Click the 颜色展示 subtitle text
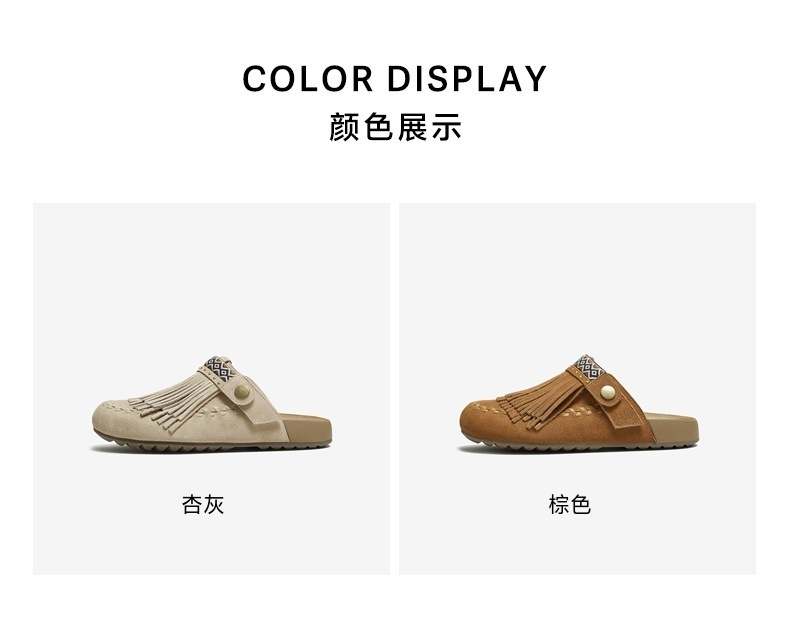The width and height of the screenshot is (790, 620). (x=394, y=127)
